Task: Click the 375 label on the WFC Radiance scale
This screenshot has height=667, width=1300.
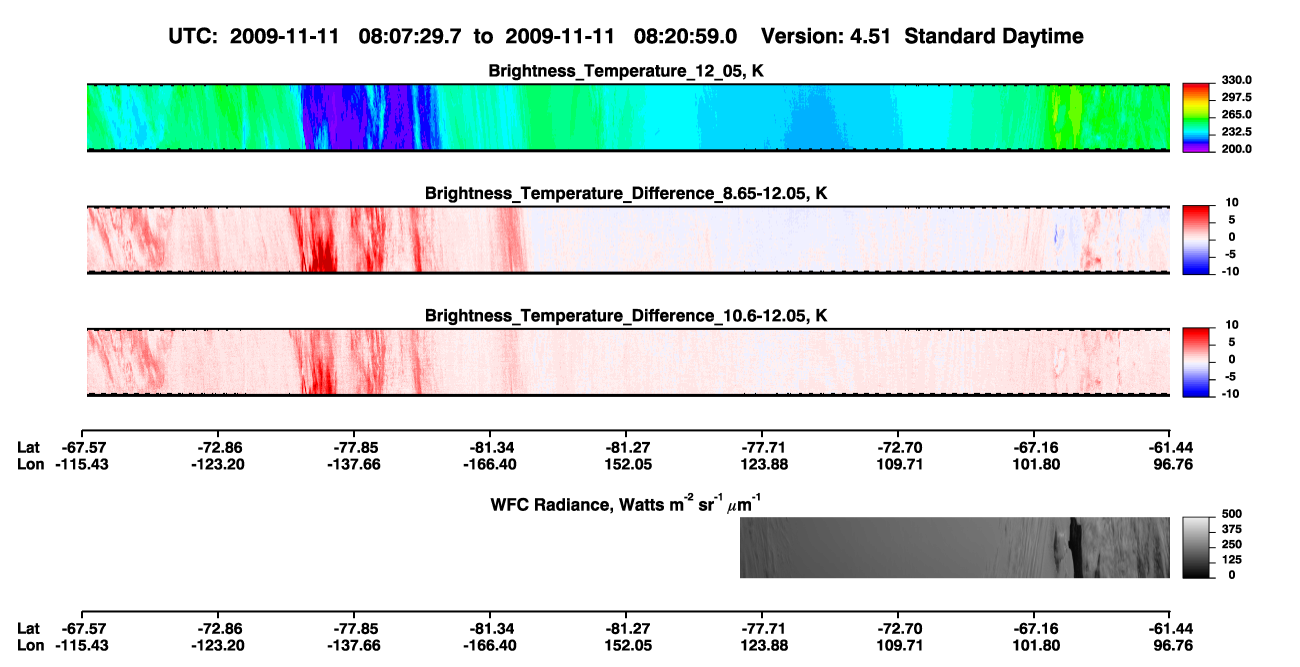Action: 1232,529
